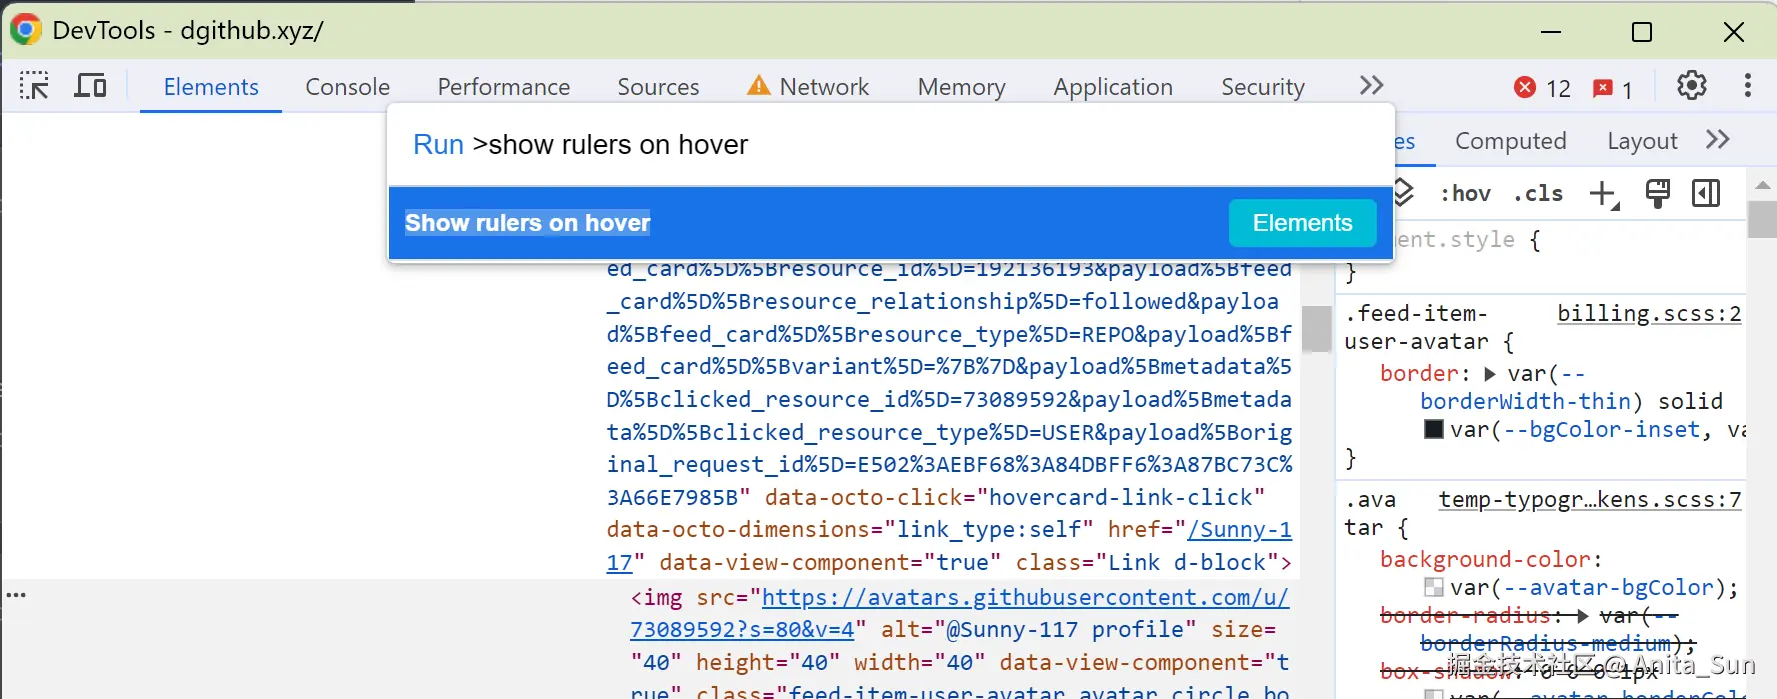Select the Show rulers on hover command
The width and height of the screenshot is (1777, 699).
coord(890,223)
